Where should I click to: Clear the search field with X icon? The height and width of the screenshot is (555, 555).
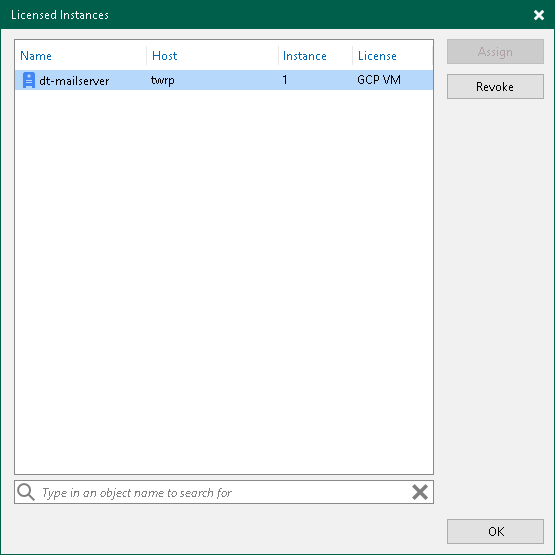(x=420, y=492)
